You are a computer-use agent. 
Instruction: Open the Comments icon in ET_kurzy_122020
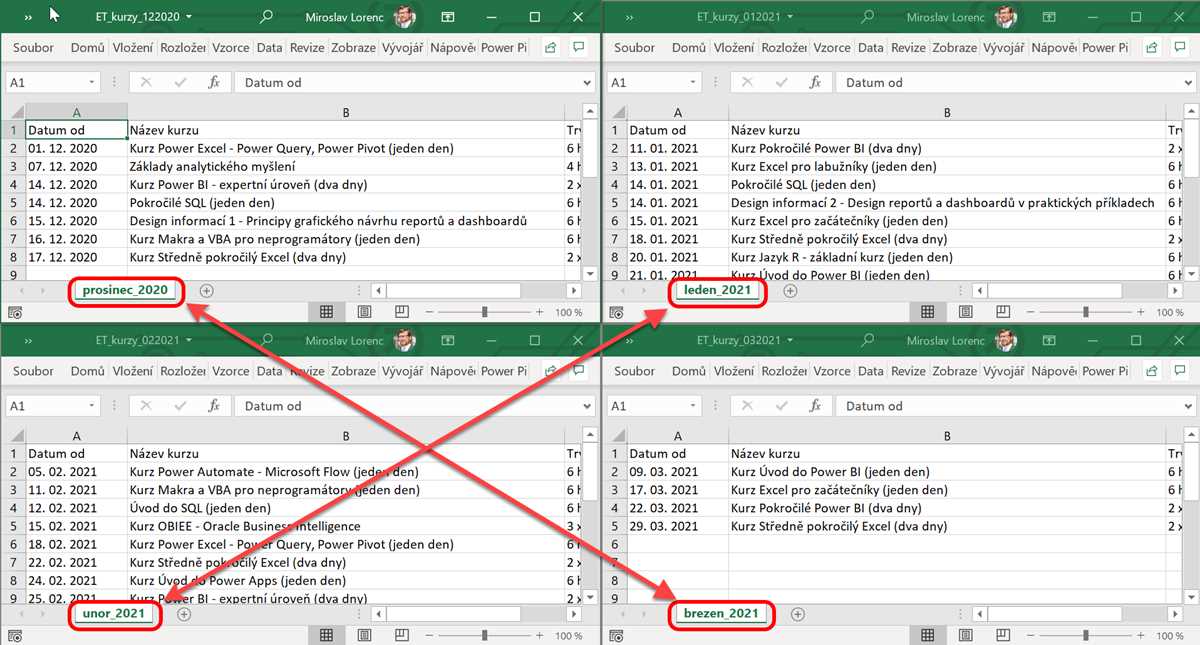pos(579,47)
